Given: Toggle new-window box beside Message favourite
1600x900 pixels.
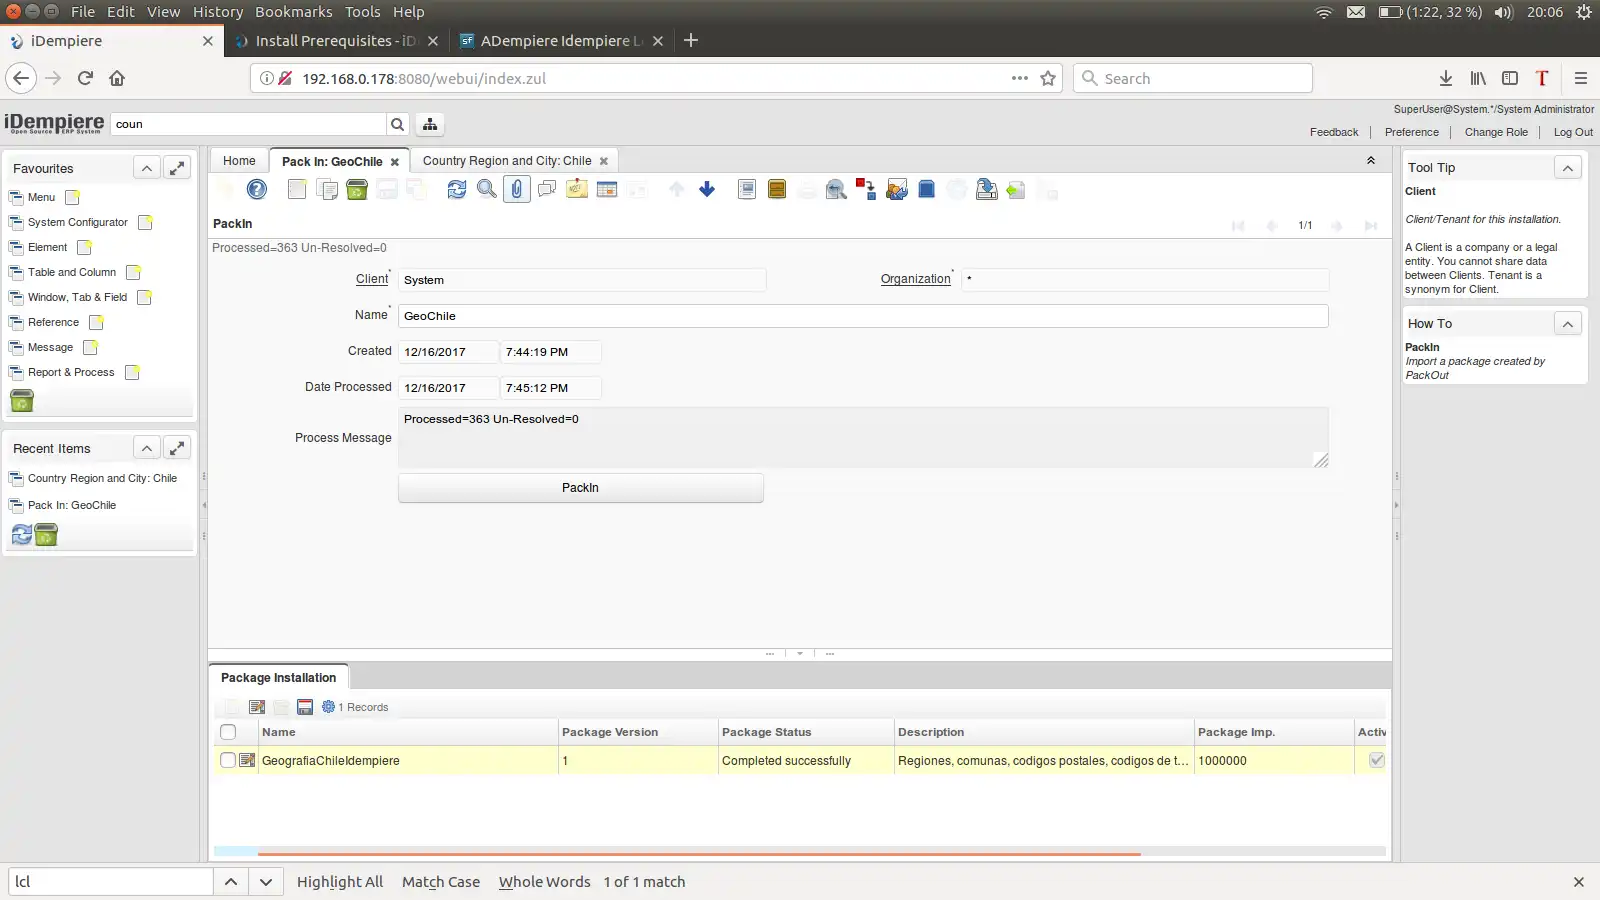Looking at the screenshot, I should (x=90, y=348).
